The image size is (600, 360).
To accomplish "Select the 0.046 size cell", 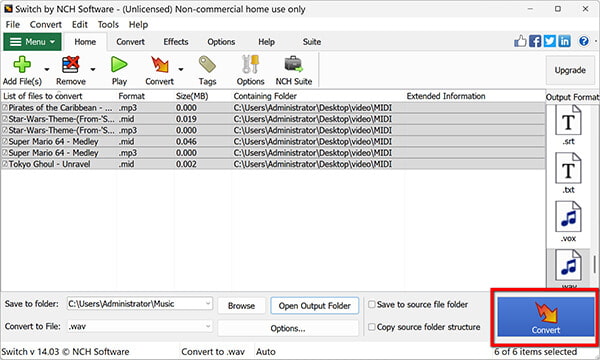I will (x=186, y=142).
